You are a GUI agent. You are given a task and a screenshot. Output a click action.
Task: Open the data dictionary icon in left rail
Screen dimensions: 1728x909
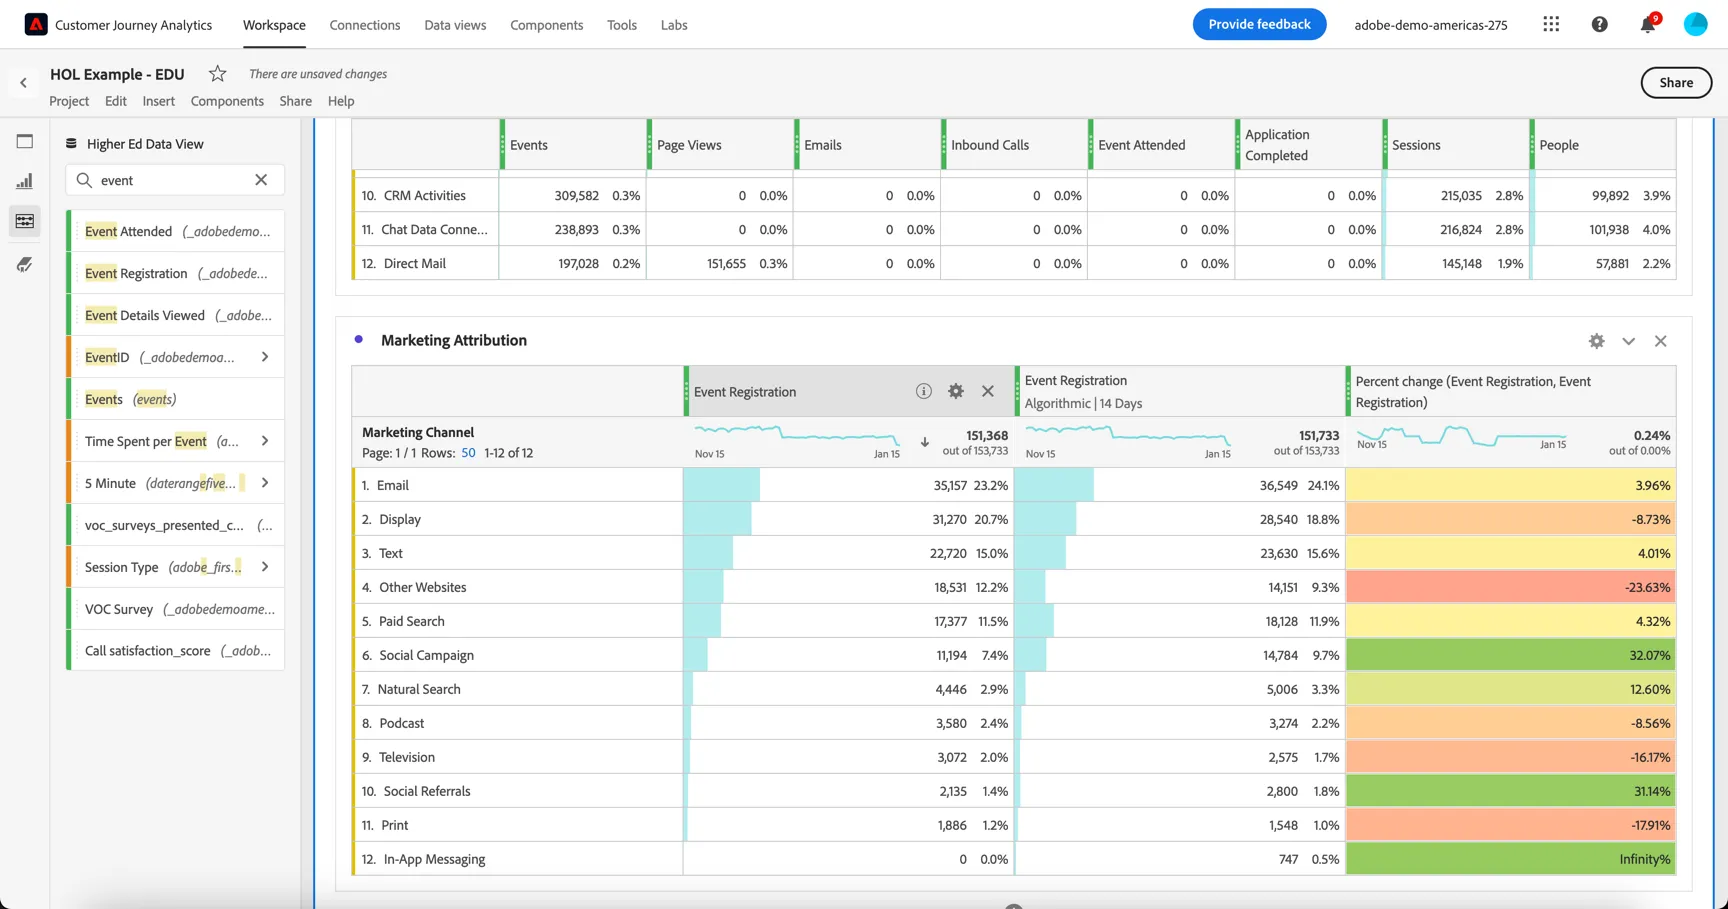(x=25, y=264)
